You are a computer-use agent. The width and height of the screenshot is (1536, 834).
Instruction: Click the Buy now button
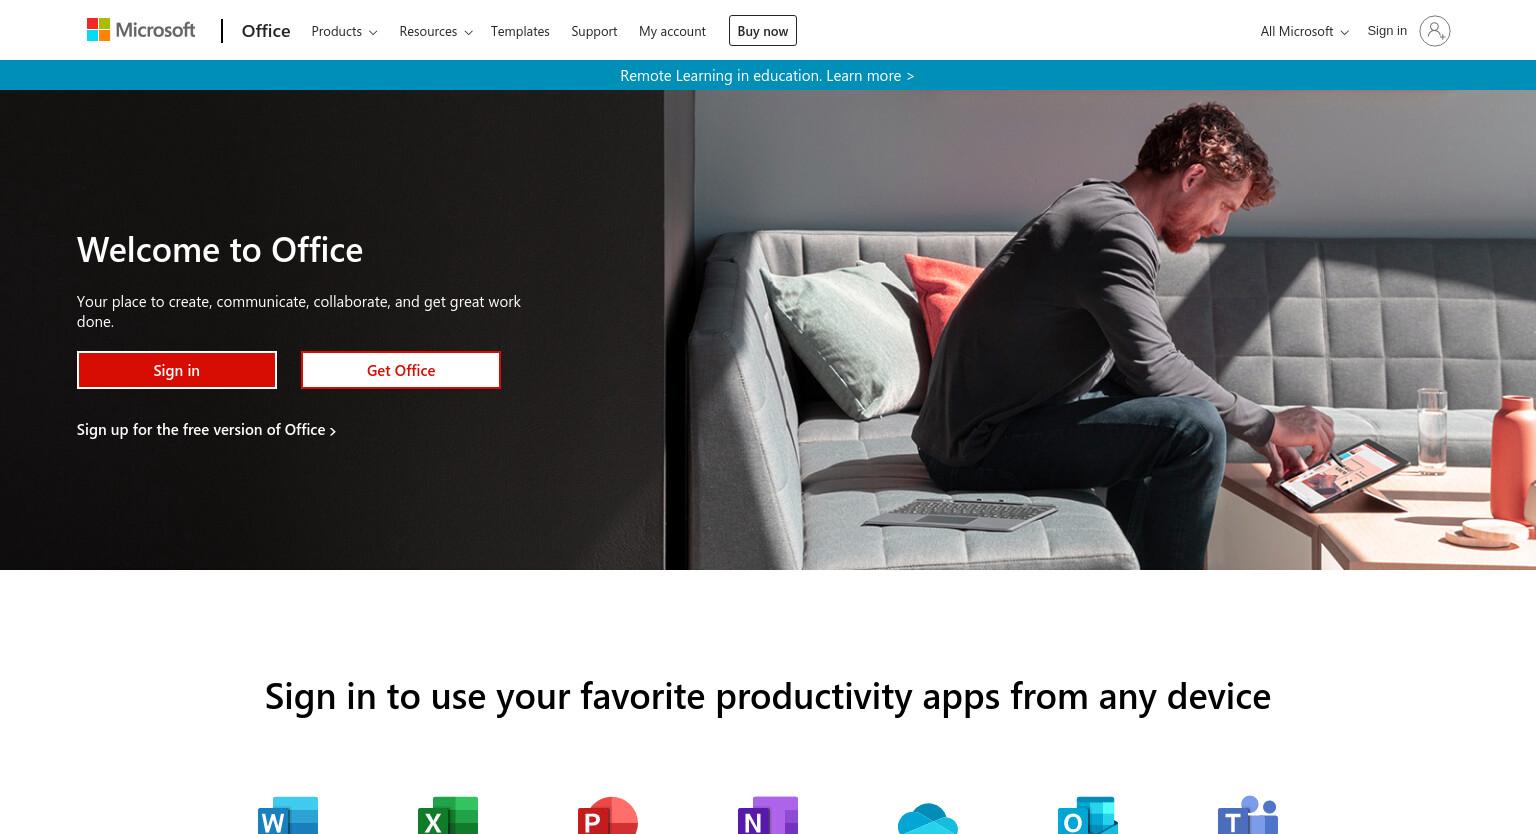[x=763, y=31]
